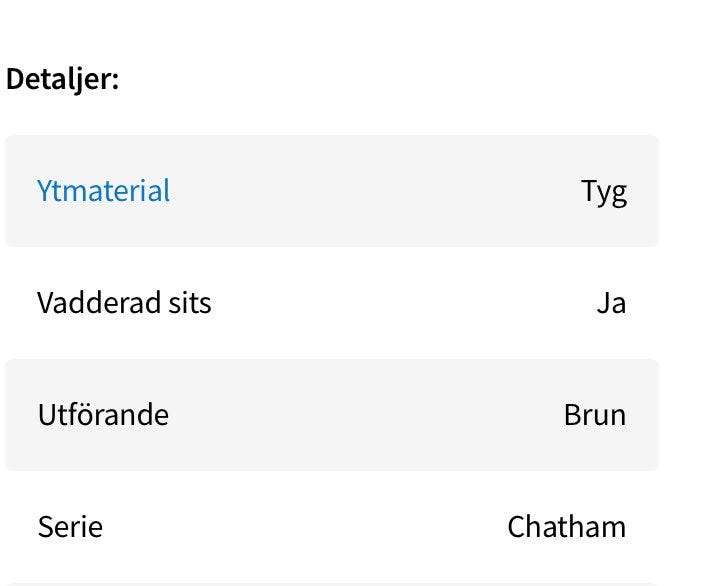Image resolution: width=707 pixels, height=586 pixels.
Task: Click the word sits
Action: coord(187,303)
